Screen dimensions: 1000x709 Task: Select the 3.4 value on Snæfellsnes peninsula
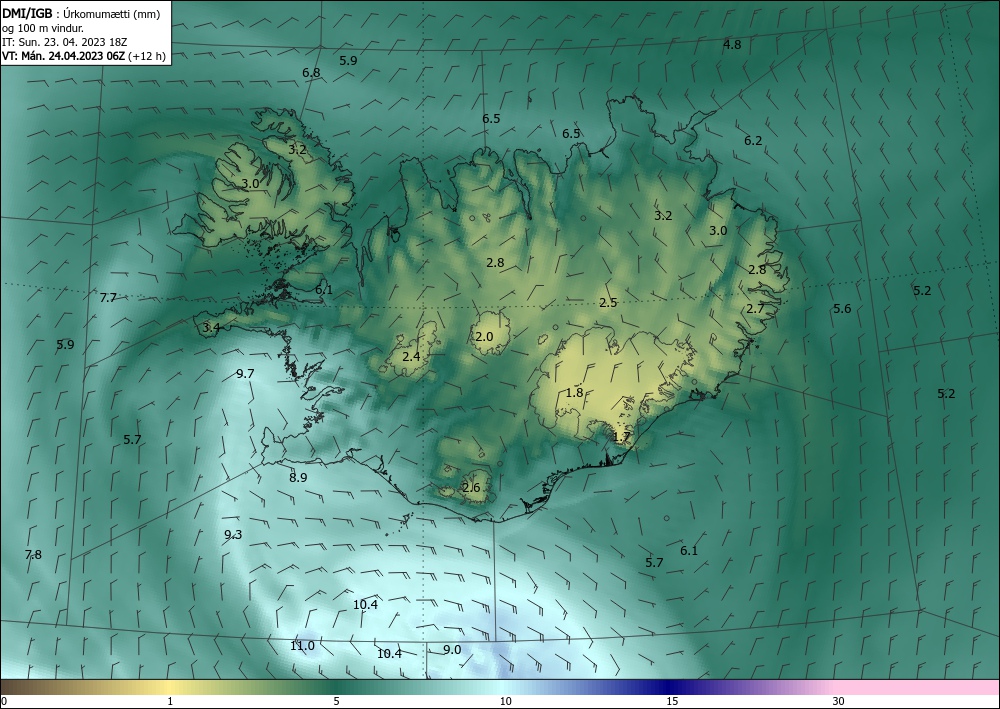pos(211,328)
